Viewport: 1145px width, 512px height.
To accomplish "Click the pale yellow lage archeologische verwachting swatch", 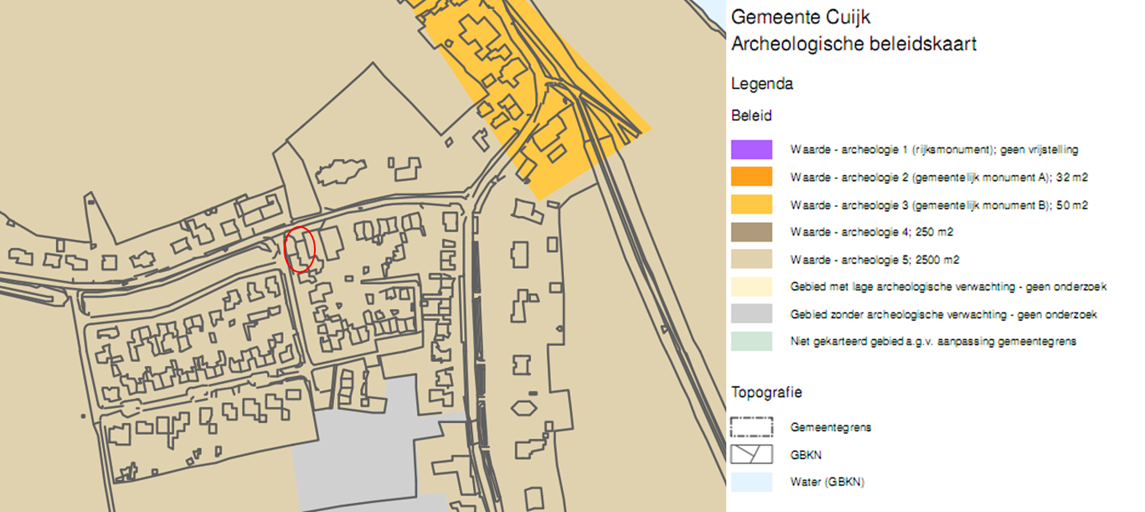I will [x=751, y=286].
